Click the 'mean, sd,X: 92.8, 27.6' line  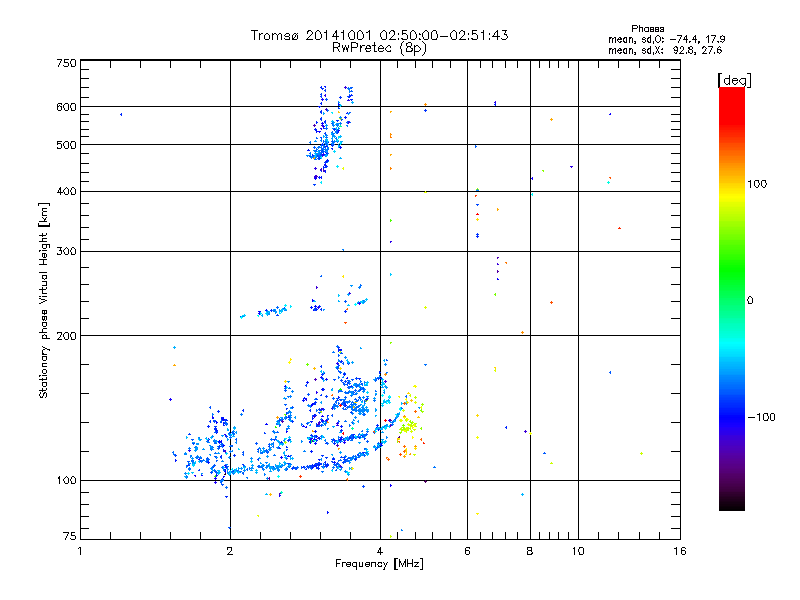coord(665,50)
